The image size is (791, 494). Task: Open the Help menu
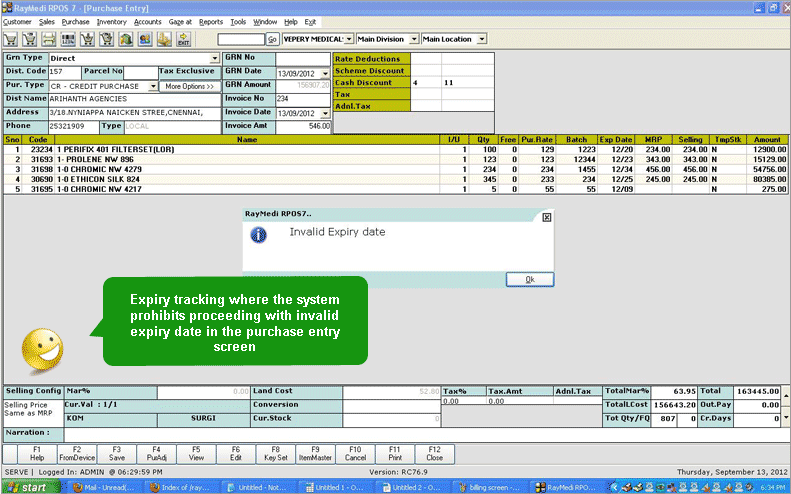(x=291, y=22)
